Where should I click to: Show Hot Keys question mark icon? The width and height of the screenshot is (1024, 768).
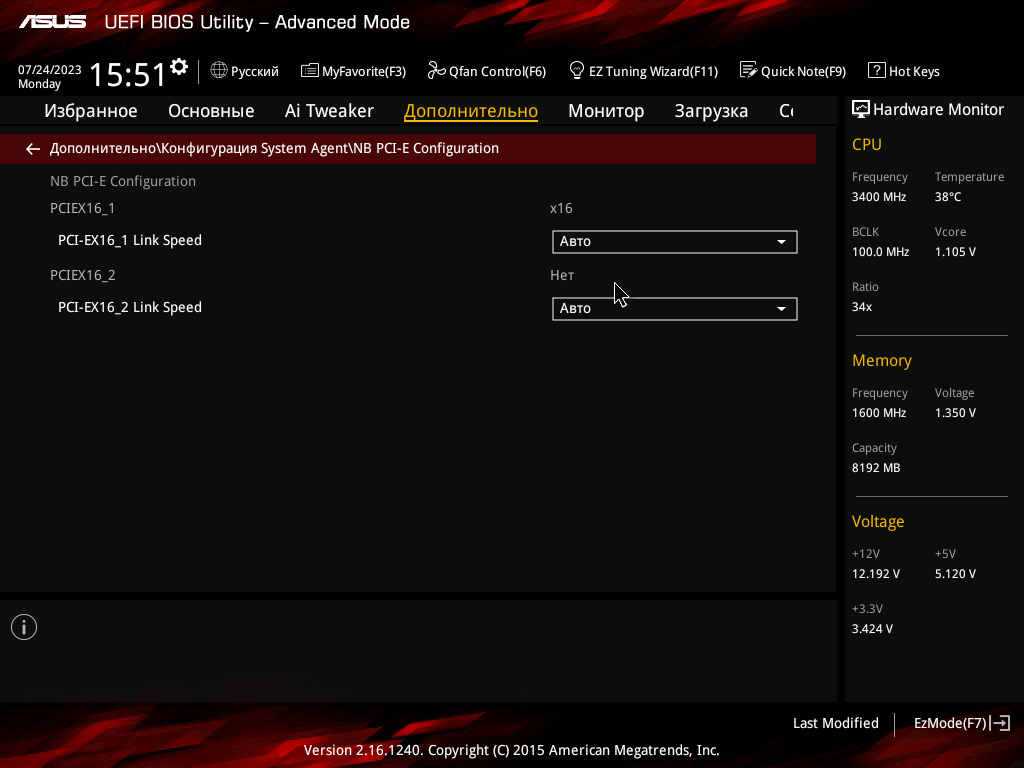876,71
